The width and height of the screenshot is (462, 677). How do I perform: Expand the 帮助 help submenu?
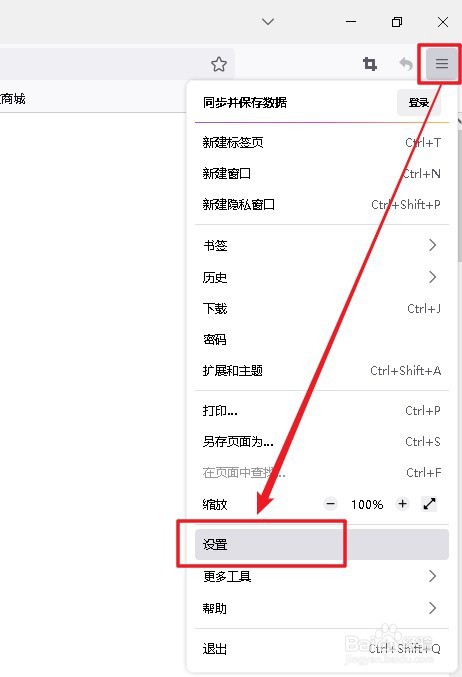coord(322,608)
